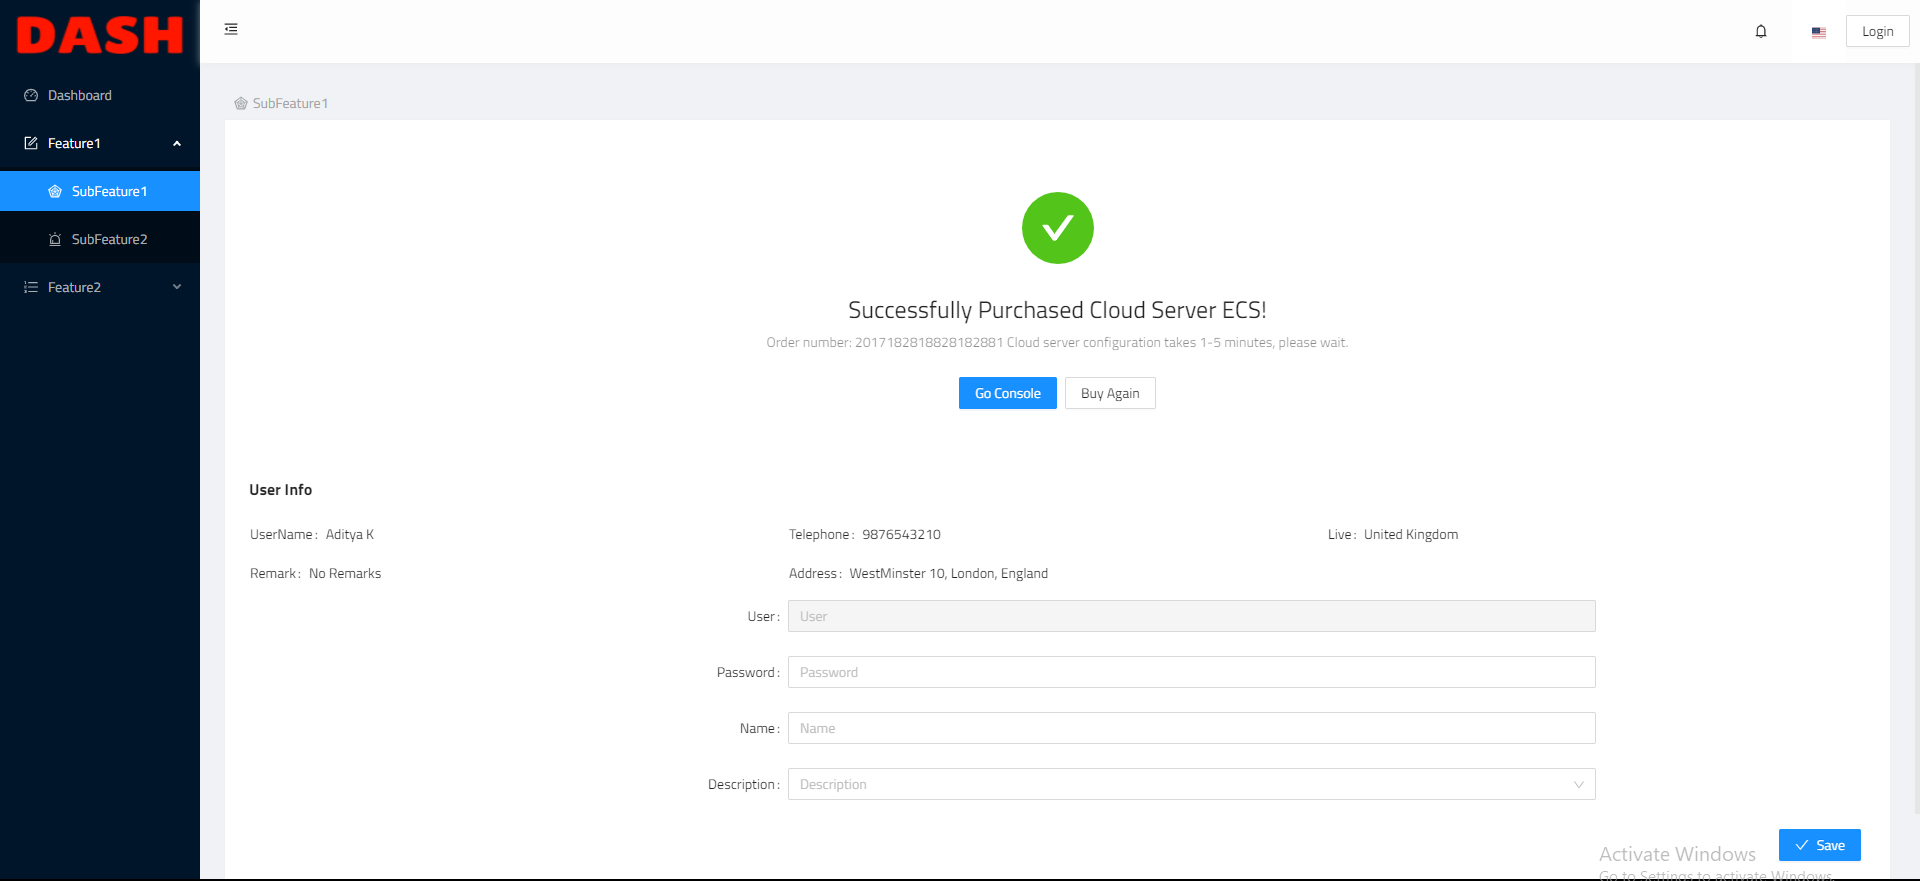Click the Dashboard gauge icon
The image size is (1920, 881).
[x=31, y=96]
